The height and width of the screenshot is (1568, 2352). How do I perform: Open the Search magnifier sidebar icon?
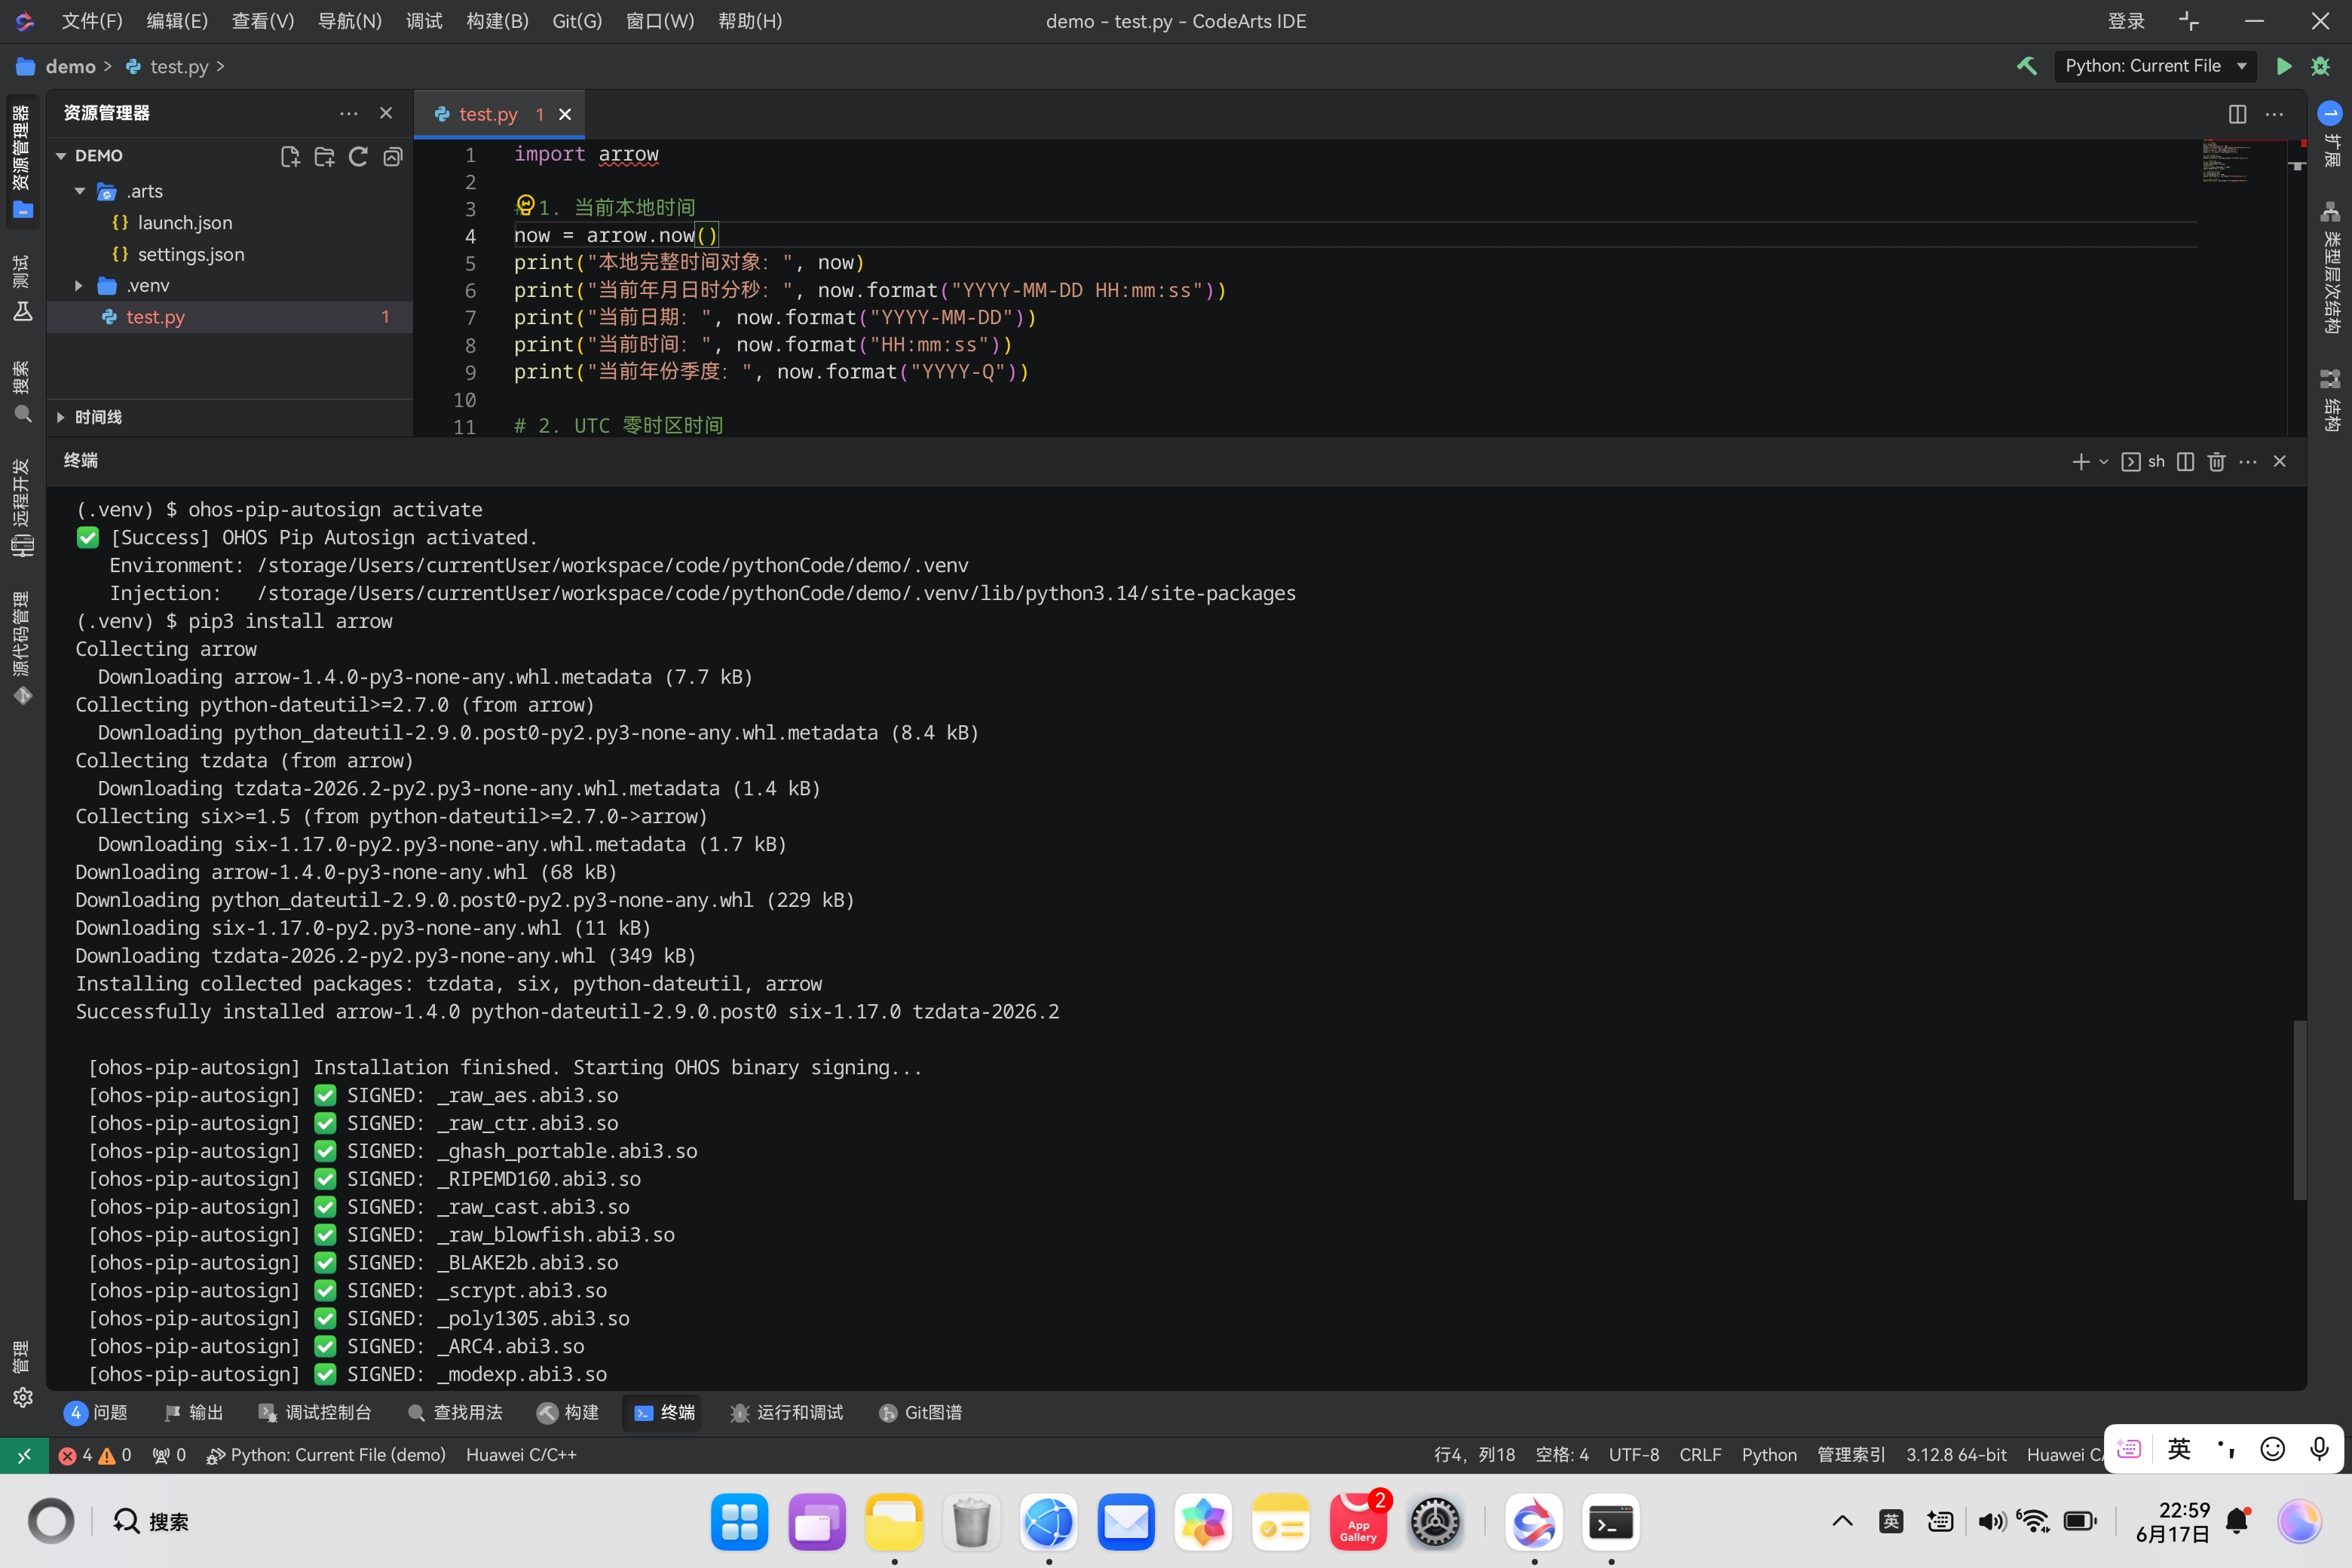click(x=22, y=392)
